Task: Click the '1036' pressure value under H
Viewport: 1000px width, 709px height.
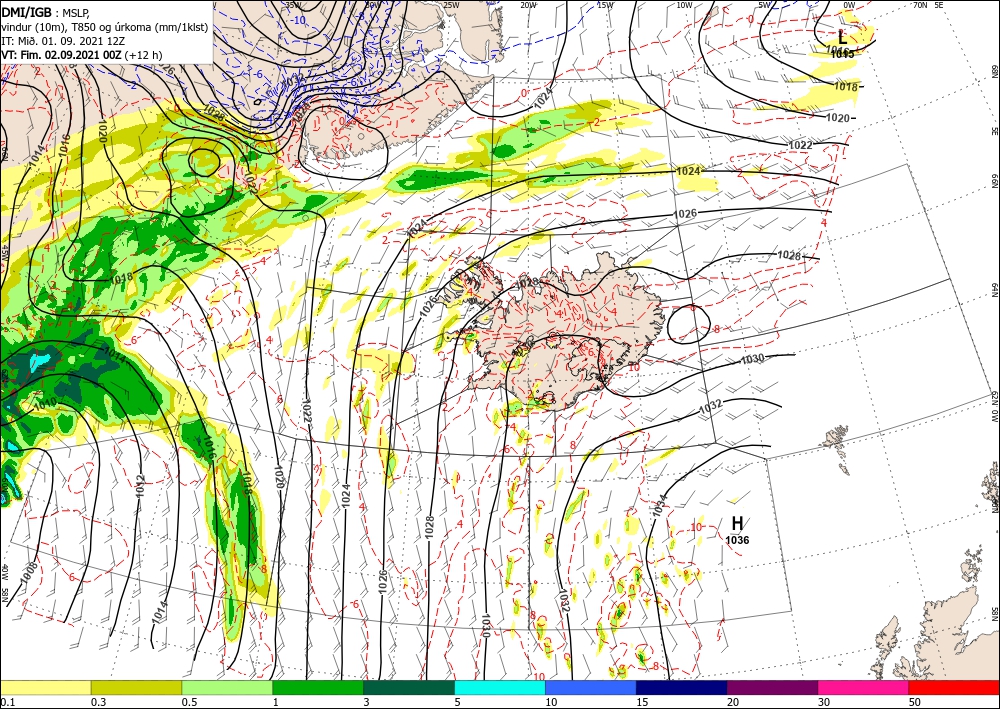Action: [737, 540]
